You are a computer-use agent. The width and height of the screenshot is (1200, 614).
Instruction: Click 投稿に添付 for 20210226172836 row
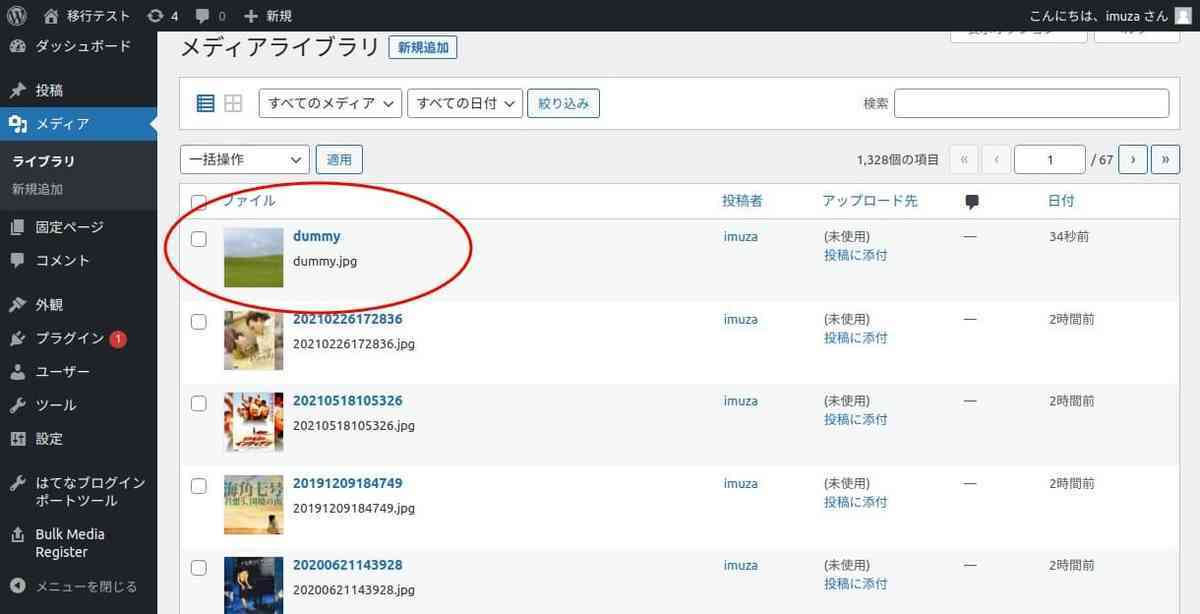[x=855, y=338]
